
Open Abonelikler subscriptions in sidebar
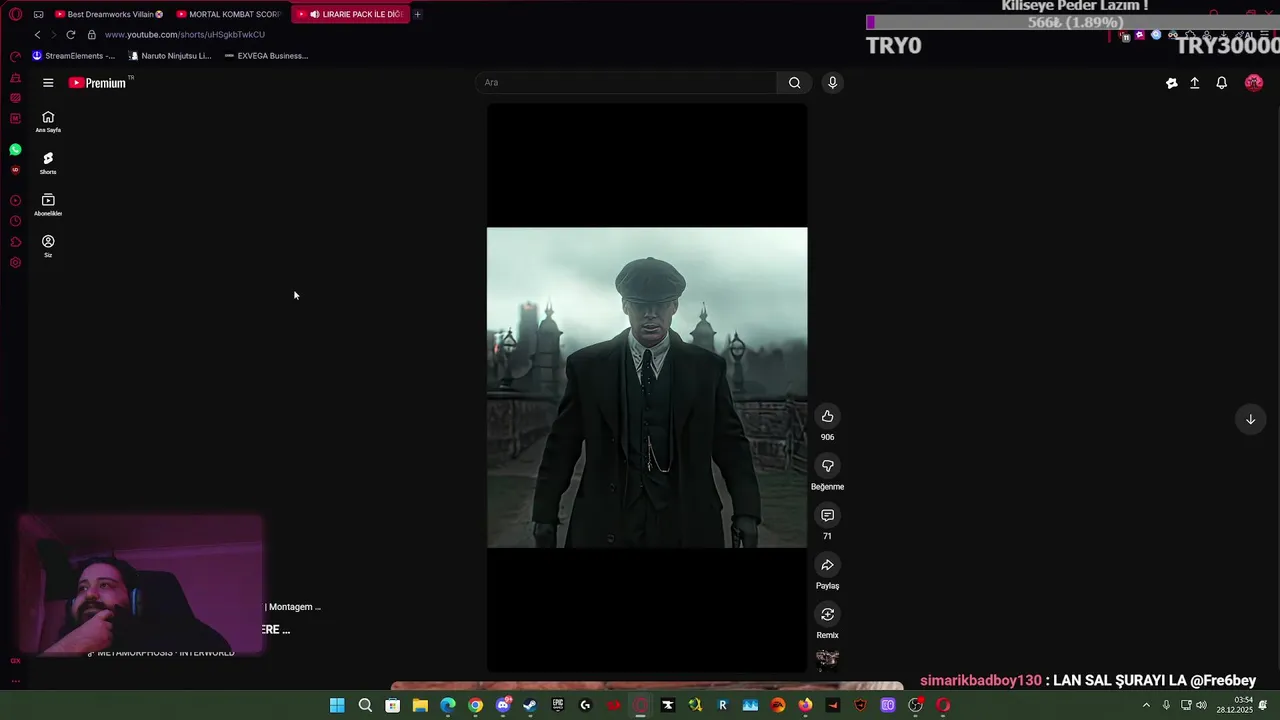click(48, 204)
